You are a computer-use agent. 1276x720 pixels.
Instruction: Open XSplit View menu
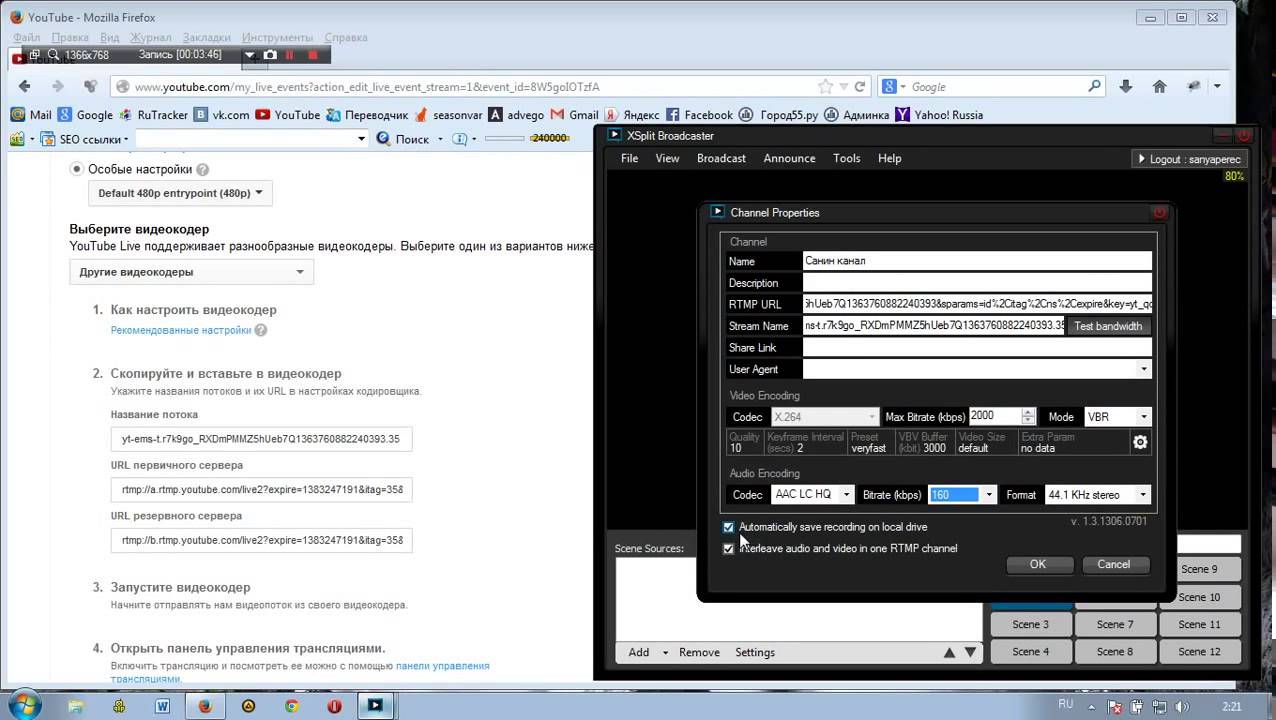[667, 158]
